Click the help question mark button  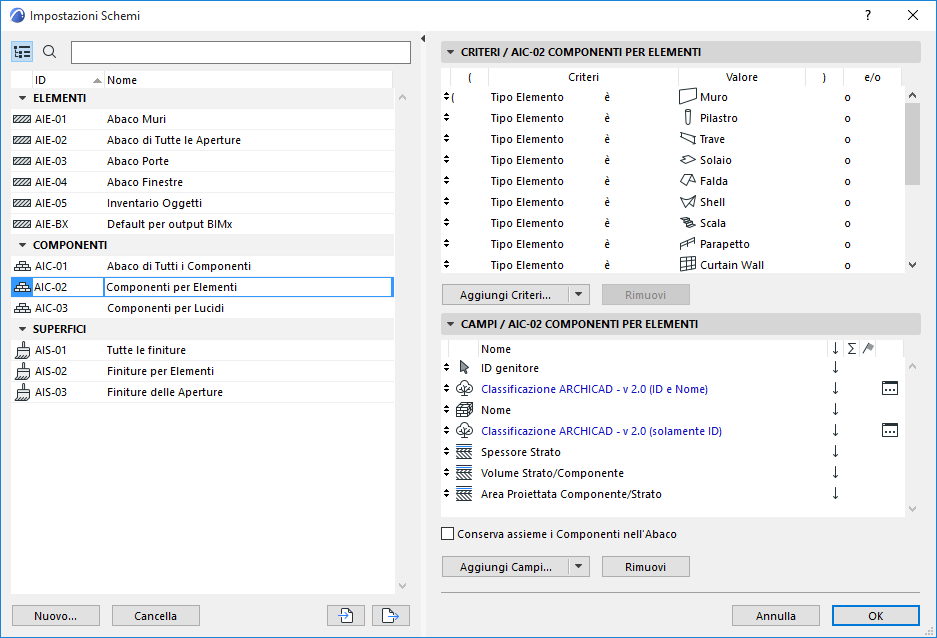(868, 16)
